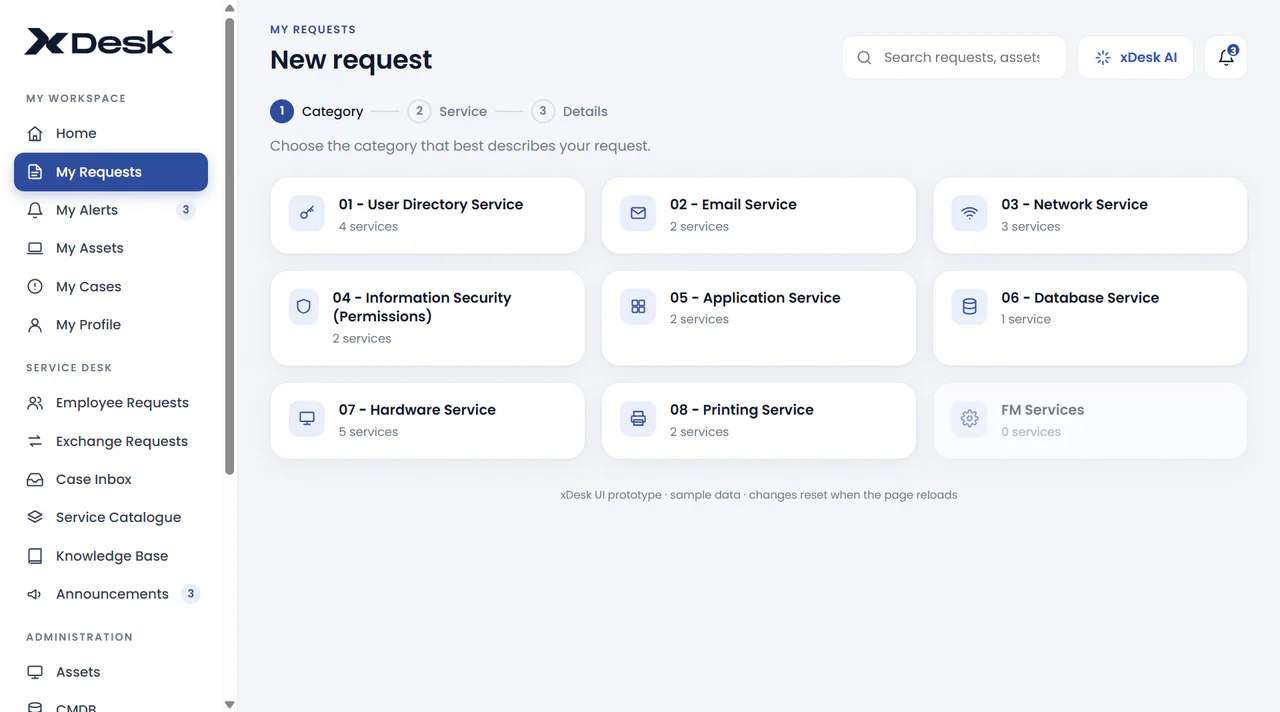Click sidebar scrollbar up arrow
The image size is (1280, 712).
tap(230, 9)
